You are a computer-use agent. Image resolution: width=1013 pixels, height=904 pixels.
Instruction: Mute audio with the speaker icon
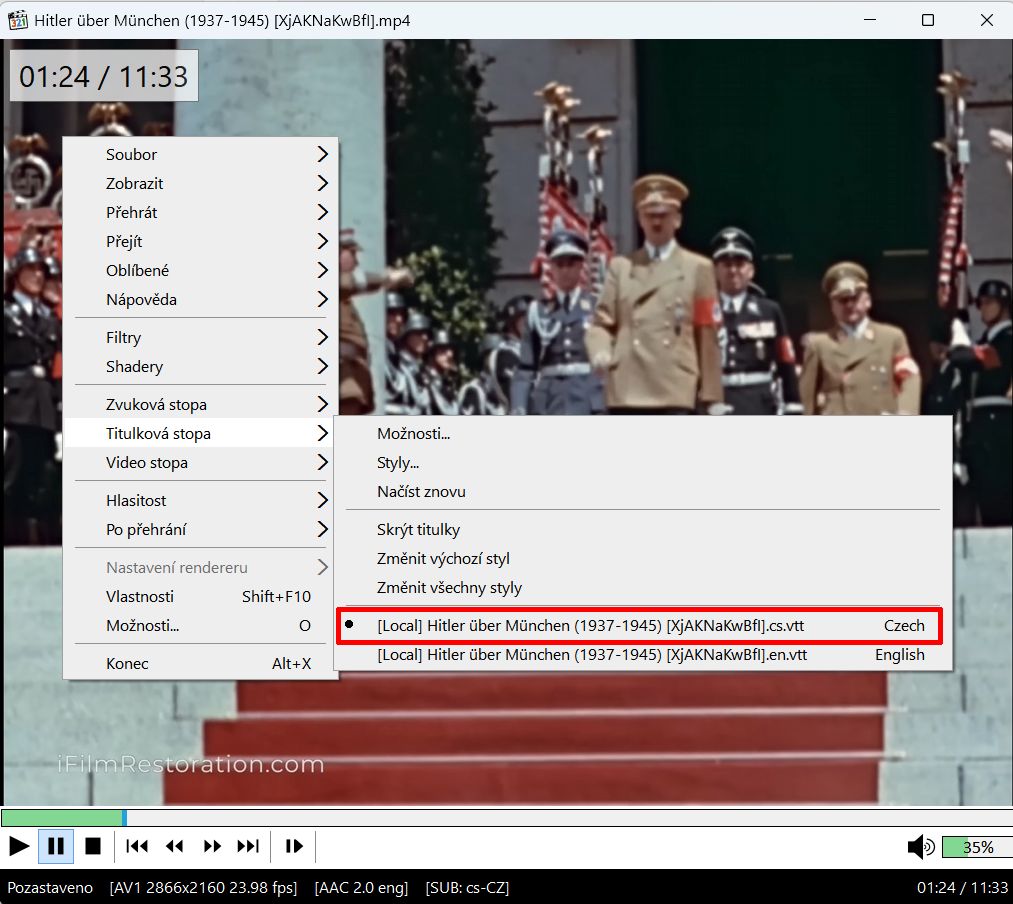point(919,847)
